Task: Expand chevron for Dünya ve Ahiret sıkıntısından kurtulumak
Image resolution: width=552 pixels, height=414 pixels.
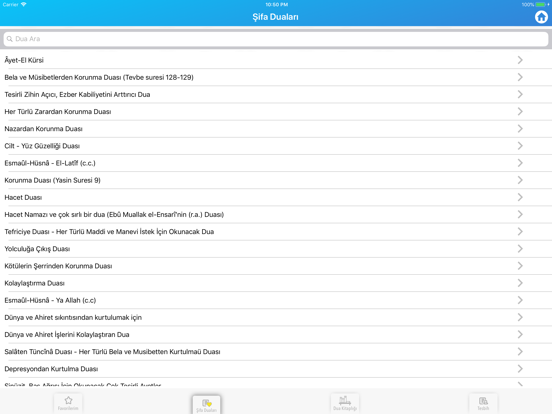Action: (520, 318)
